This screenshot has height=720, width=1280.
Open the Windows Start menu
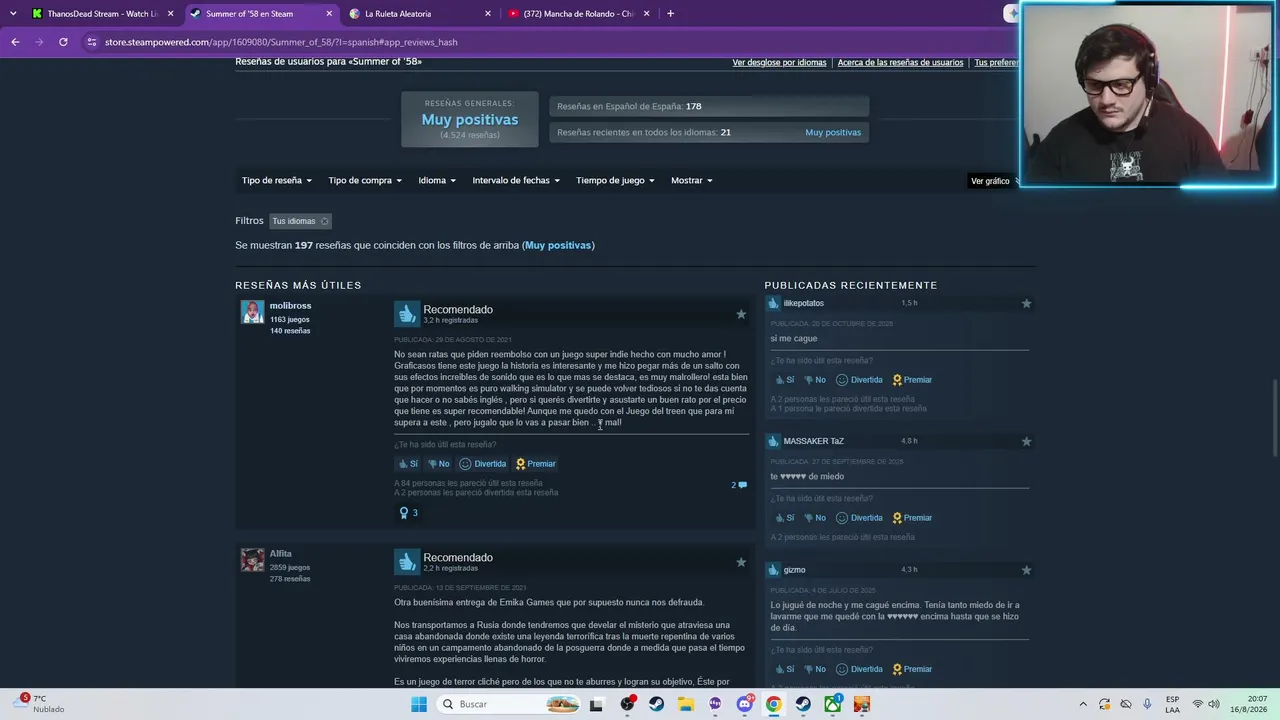click(419, 704)
